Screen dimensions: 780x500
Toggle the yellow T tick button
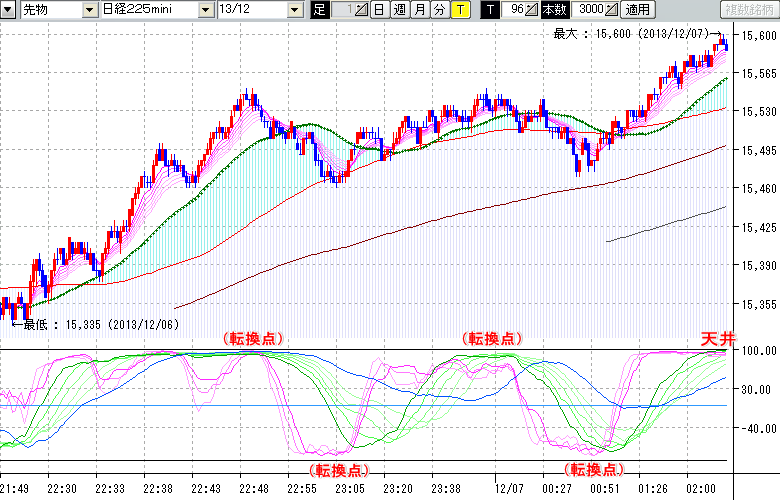pos(459,9)
